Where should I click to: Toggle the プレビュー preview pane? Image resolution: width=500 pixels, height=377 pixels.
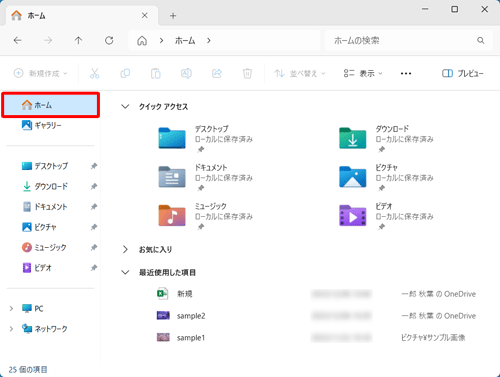pos(462,73)
